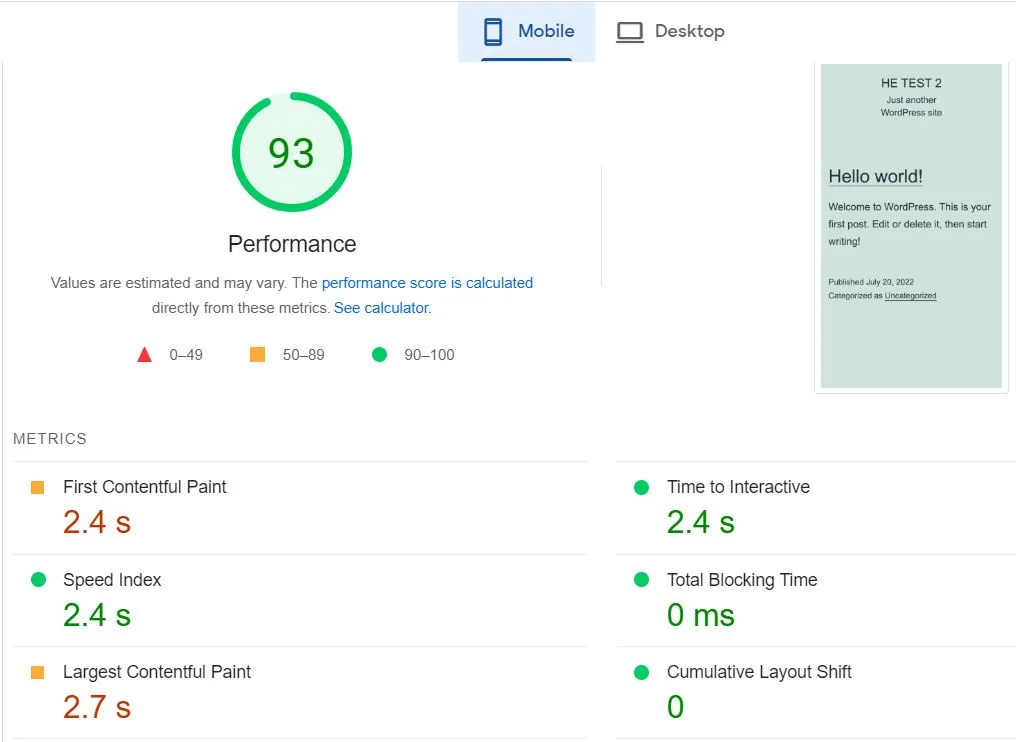Click the green circle beside Speed Index
The image size is (1016, 742).
[38, 579]
